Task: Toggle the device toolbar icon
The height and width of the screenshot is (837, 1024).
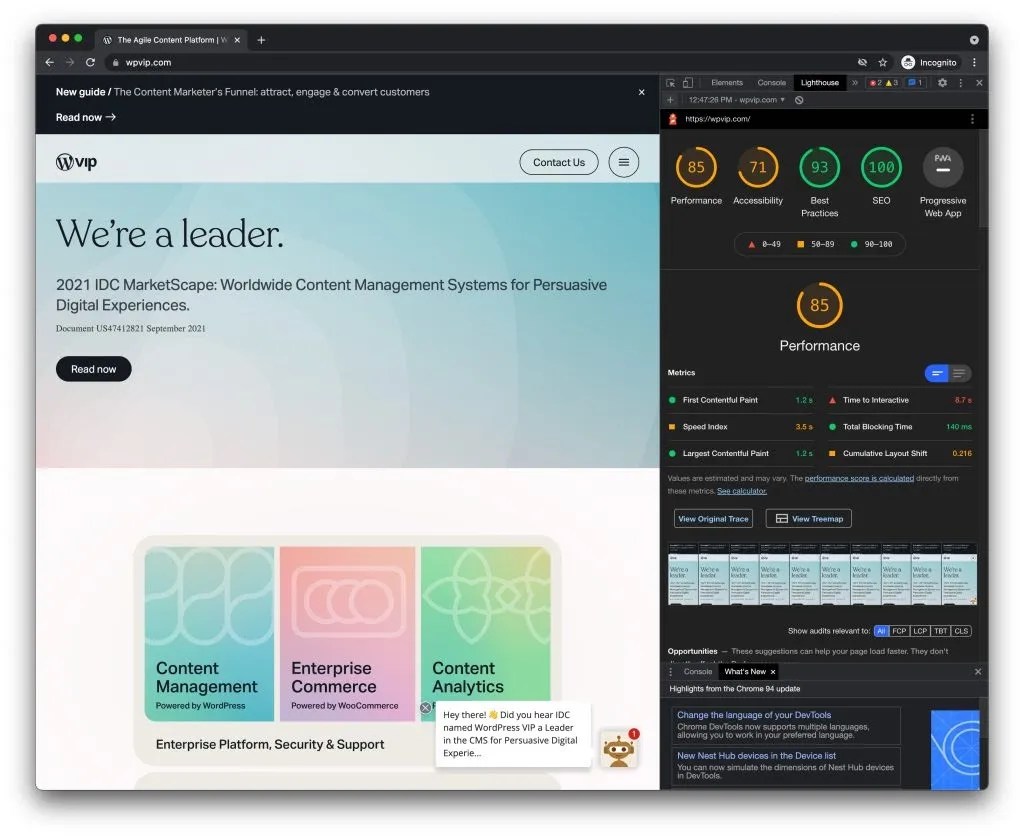Action: [x=688, y=83]
